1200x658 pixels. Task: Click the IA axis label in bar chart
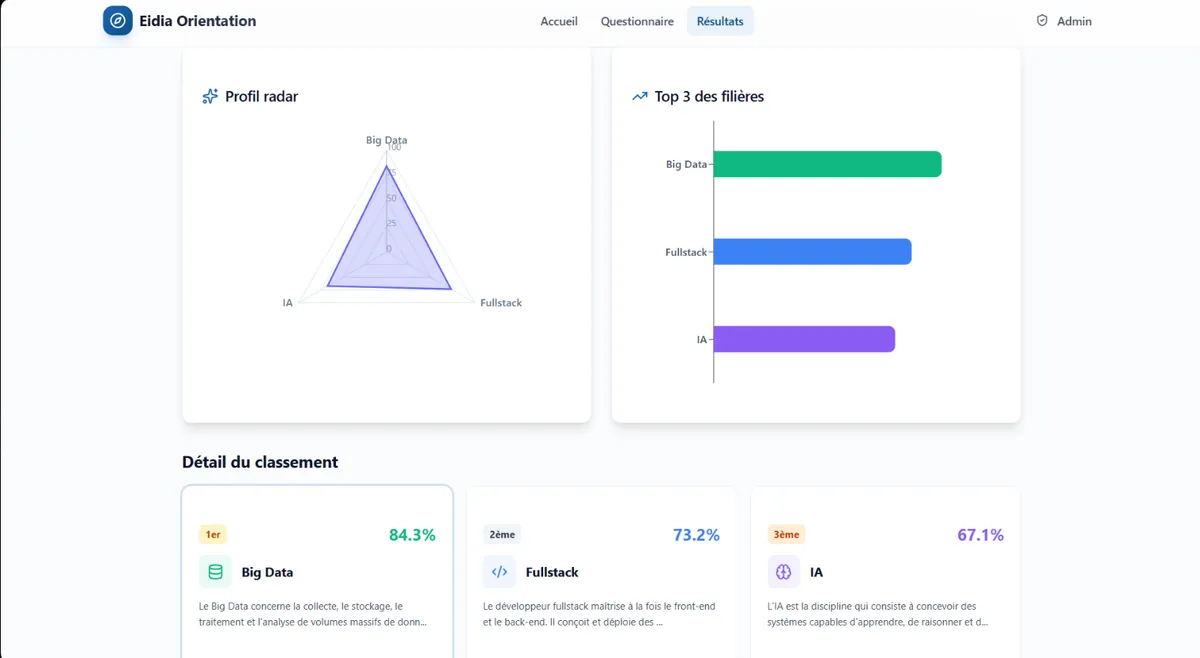(x=702, y=340)
